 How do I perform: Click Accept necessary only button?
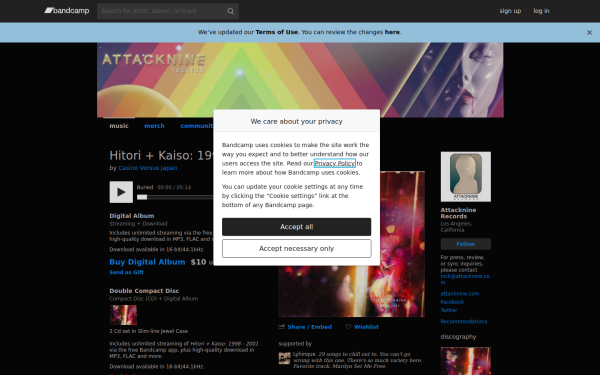(296, 249)
